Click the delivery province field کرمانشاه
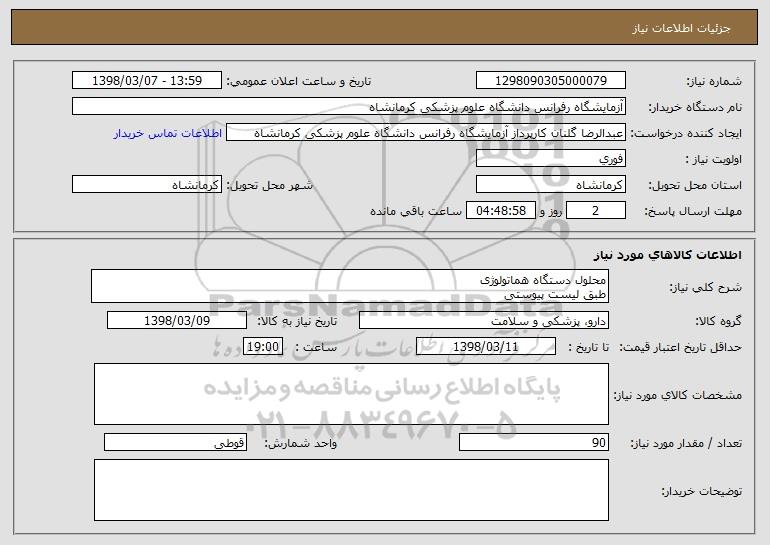The image size is (770, 545). (550, 184)
